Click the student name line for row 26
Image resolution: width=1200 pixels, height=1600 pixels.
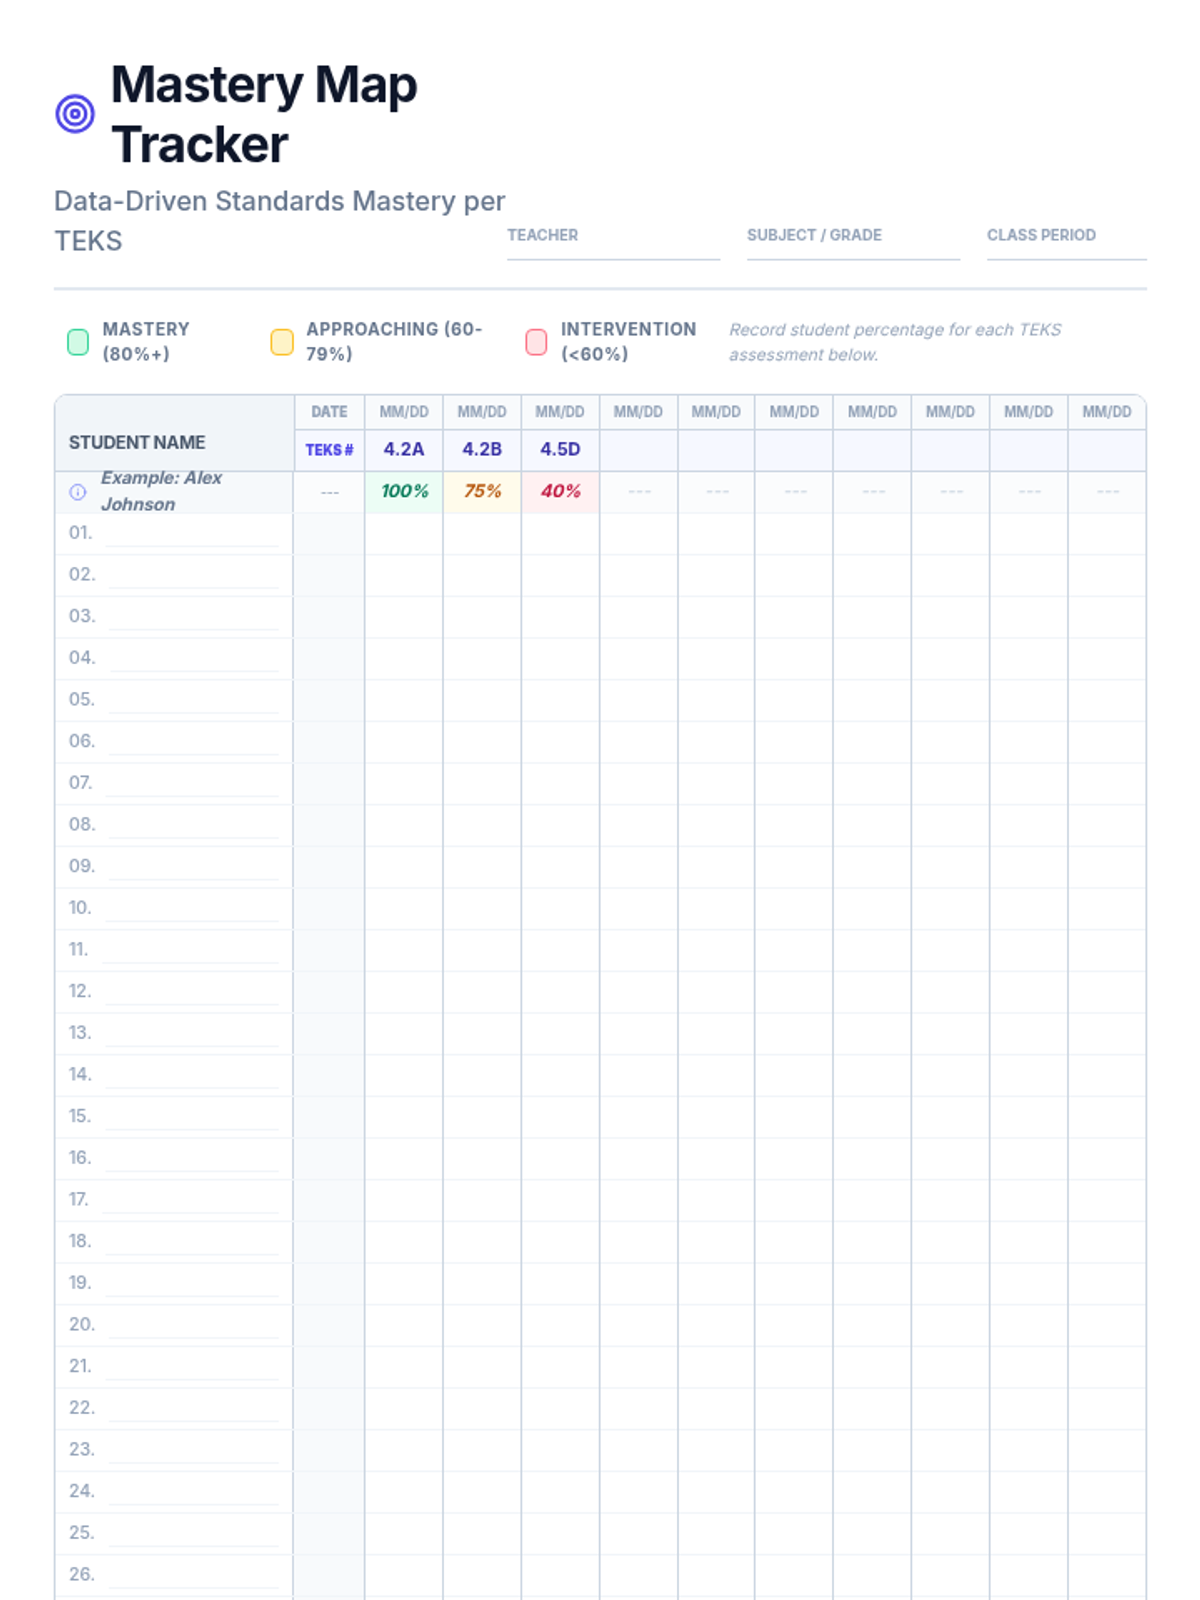pos(192,1576)
